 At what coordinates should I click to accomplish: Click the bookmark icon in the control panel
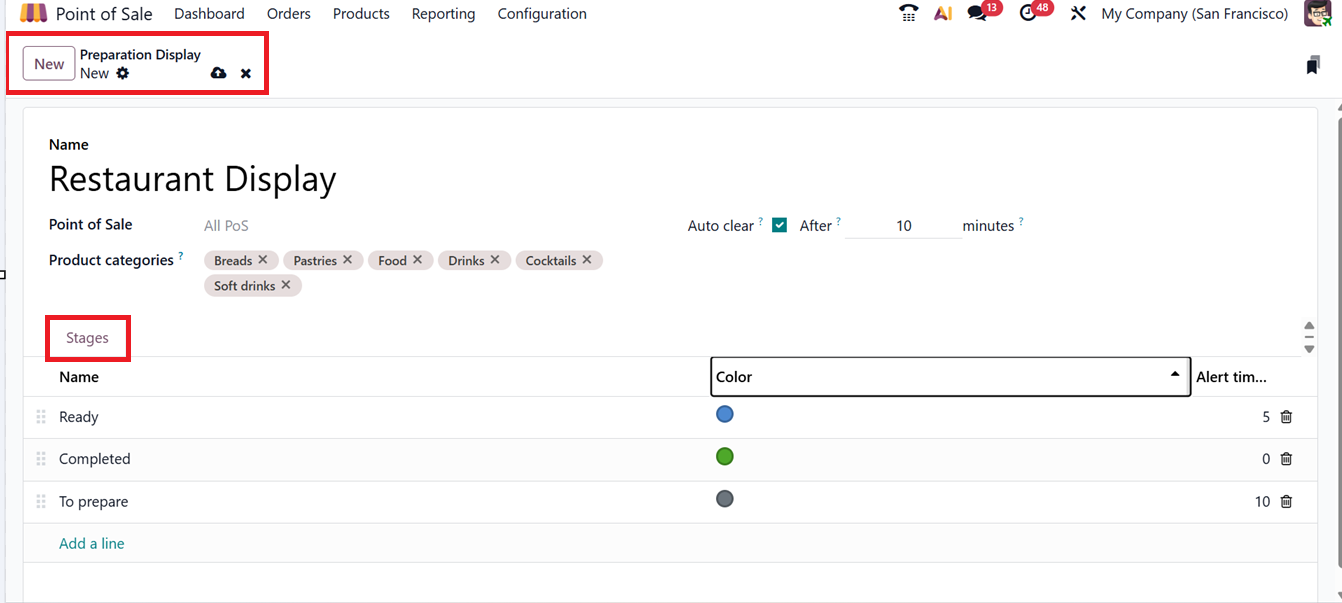click(x=1313, y=66)
